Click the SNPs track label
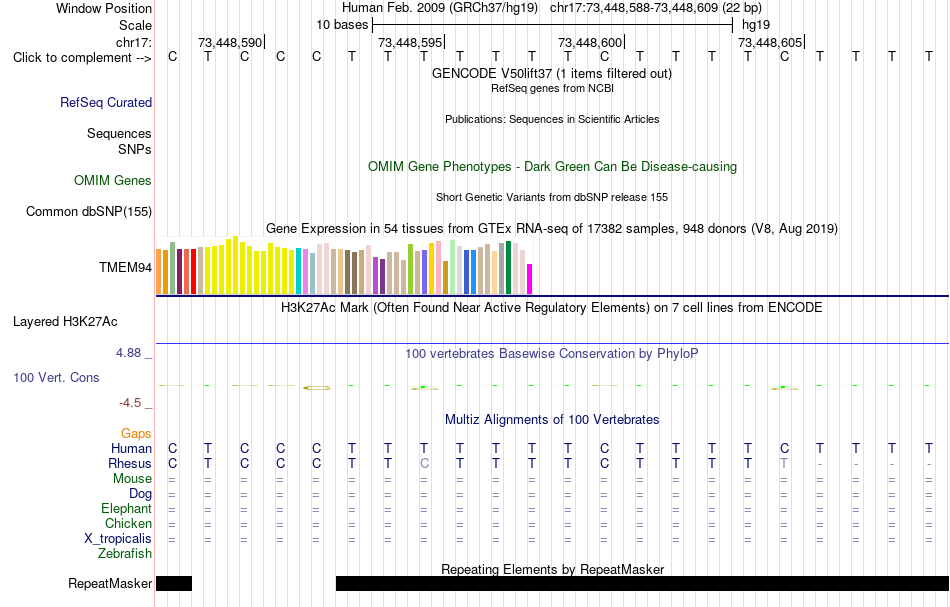Viewport: 950px width, 607px height. (x=135, y=149)
